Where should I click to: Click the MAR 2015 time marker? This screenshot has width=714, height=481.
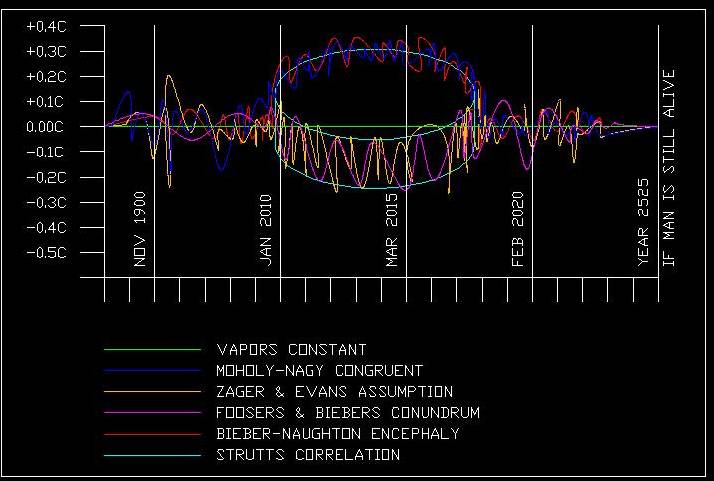coord(392,229)
